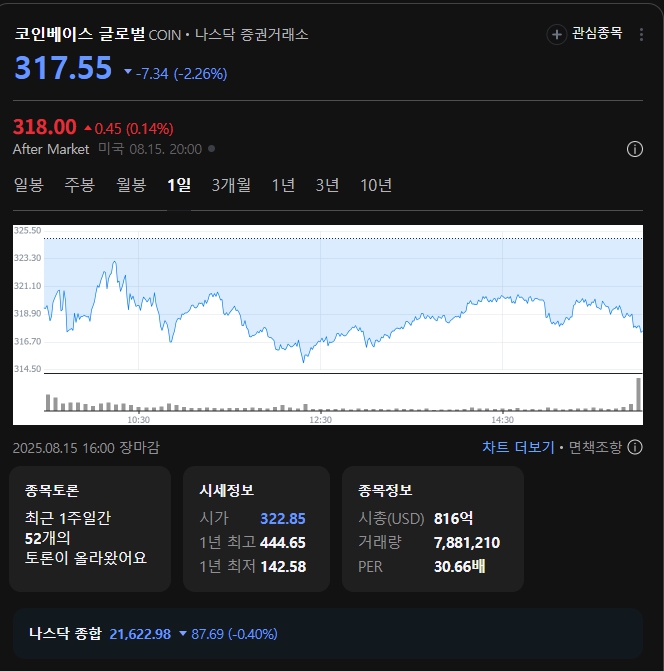Click the 코인베이스 글로벌 stock title

[80, 33]
